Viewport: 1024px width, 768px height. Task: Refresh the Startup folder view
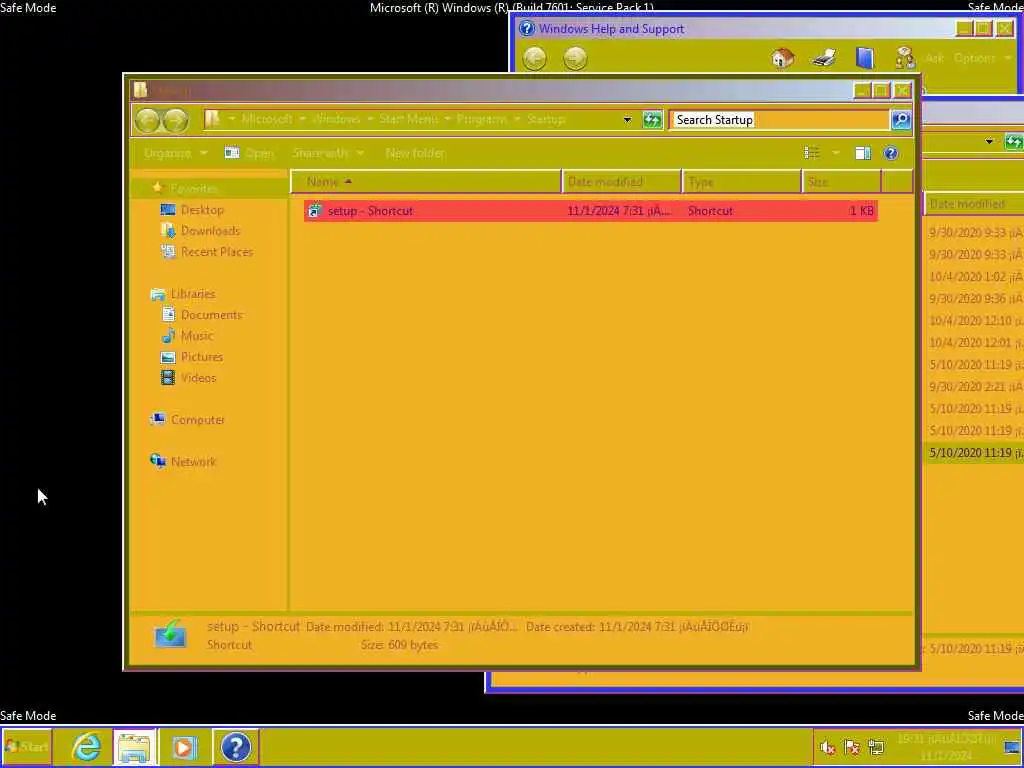point(652,120)
